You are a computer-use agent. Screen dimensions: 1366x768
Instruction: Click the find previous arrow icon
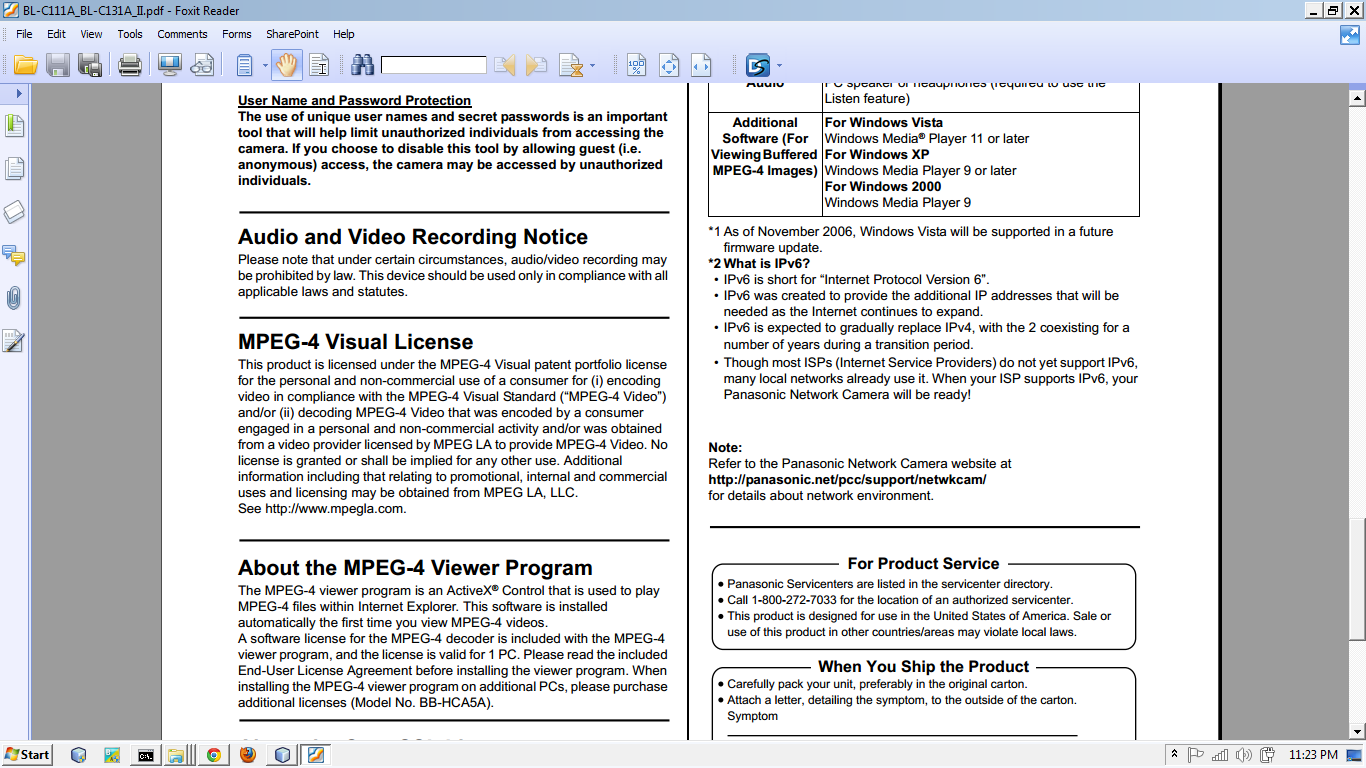click(x=505, y=66)
